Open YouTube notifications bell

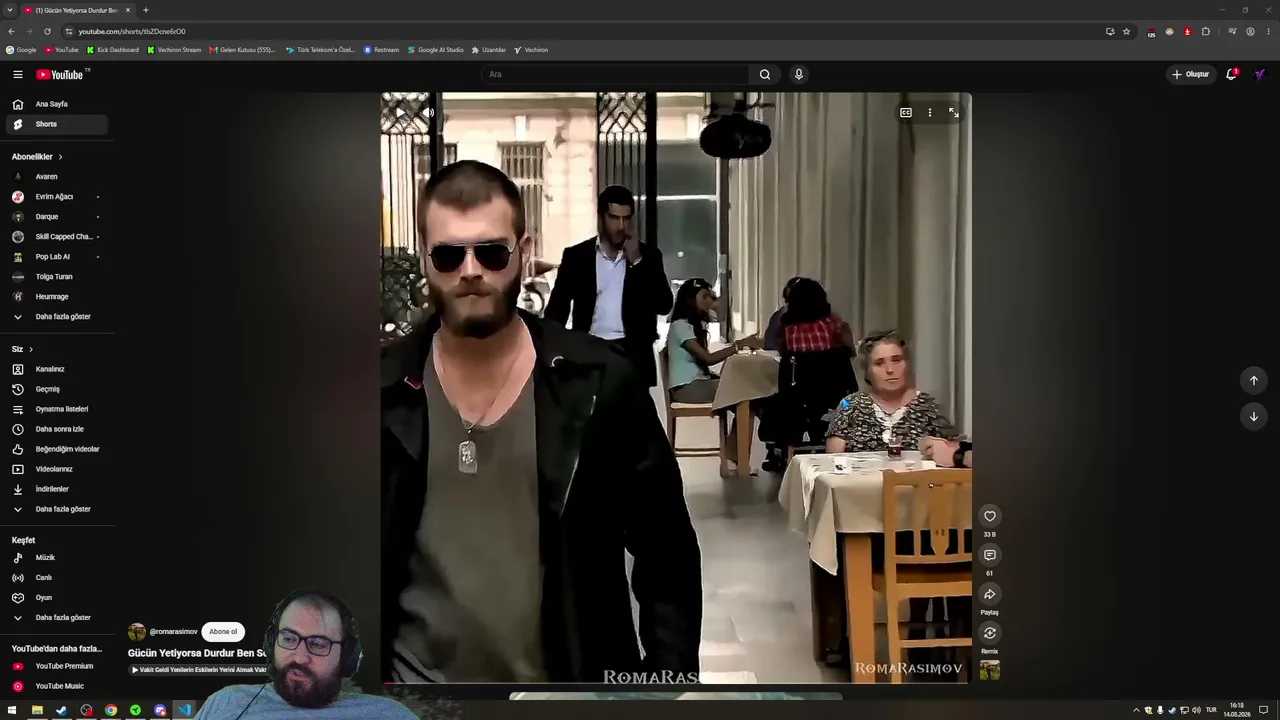click(x=1232, y=74)
